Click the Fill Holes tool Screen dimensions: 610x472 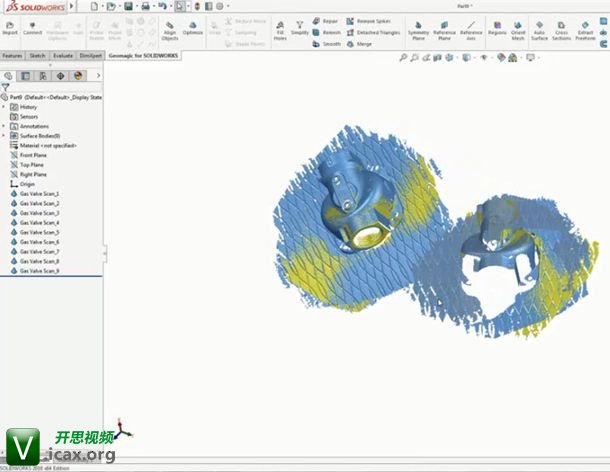[281, 30]
